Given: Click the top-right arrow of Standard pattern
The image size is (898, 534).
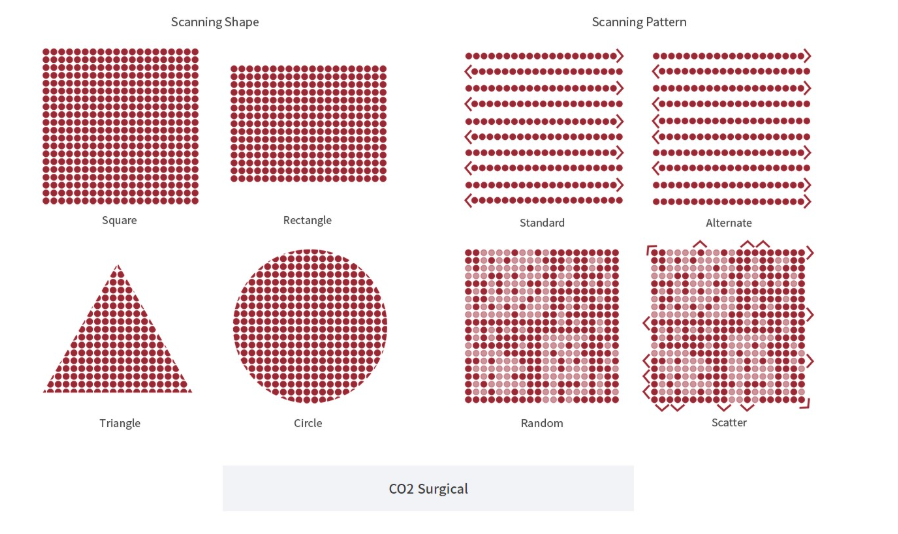Looking at the screenshot, I should [620, 56].
